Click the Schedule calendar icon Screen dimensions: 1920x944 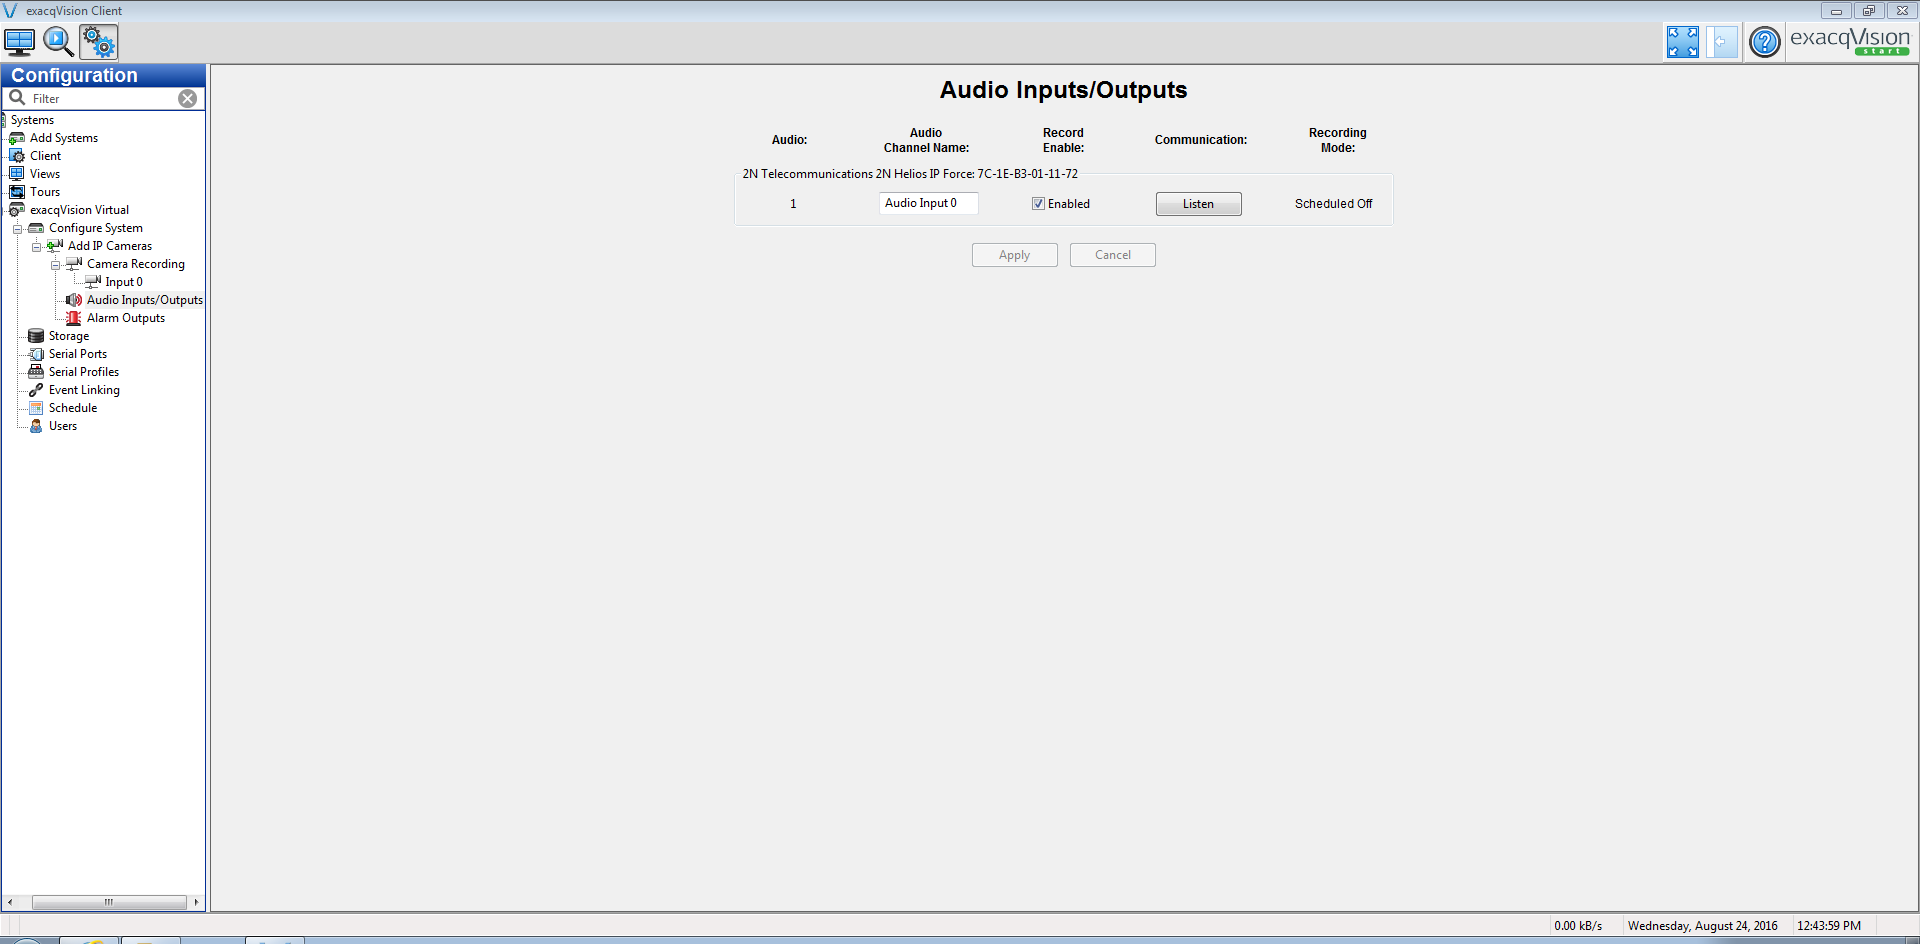36,408
